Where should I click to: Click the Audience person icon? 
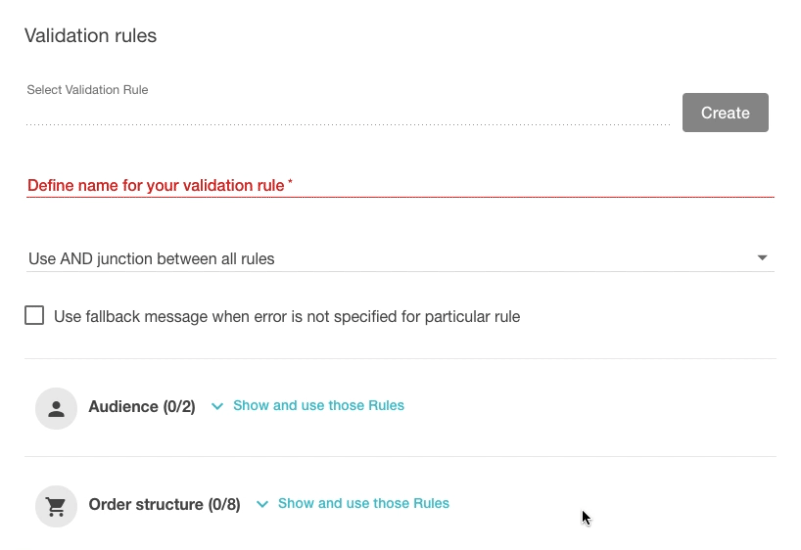pos(56,408)
